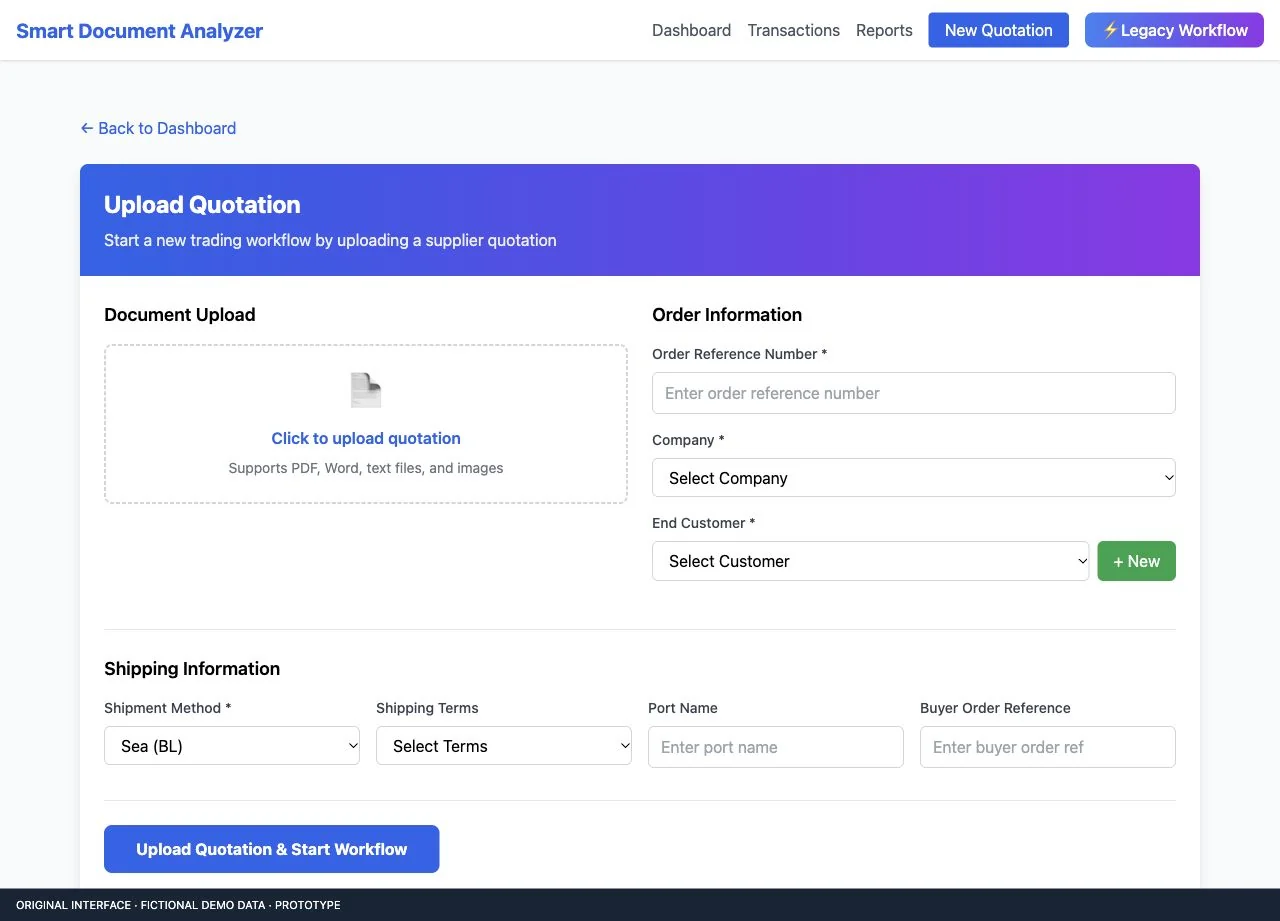Expand the End Customer selector
This screenshot has width=1280, height=921.
871,561
